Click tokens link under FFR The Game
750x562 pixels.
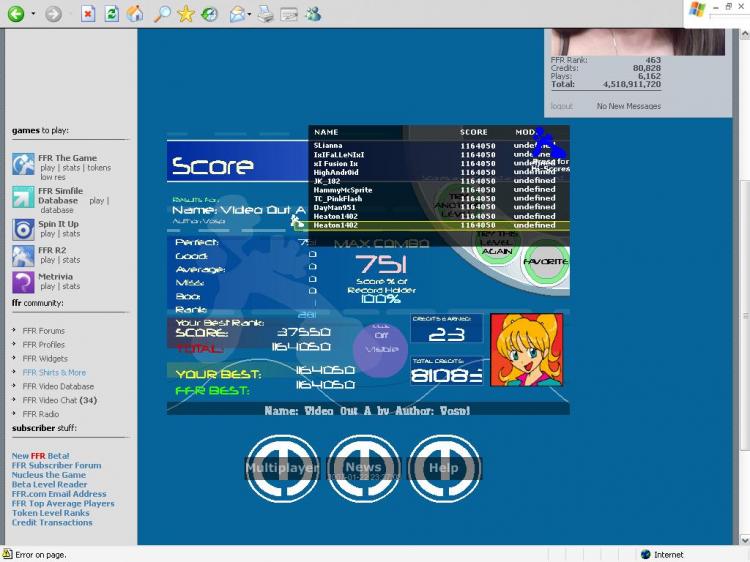pos(99,168)
